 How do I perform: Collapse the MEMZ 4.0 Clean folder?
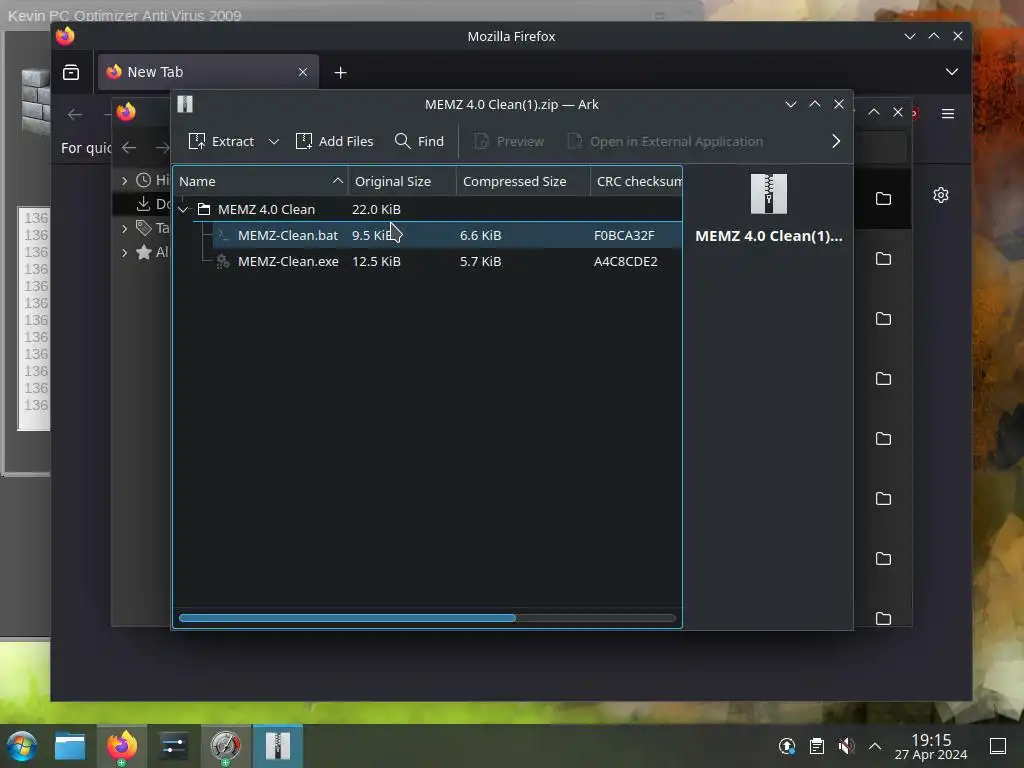(x=184, y=210)
